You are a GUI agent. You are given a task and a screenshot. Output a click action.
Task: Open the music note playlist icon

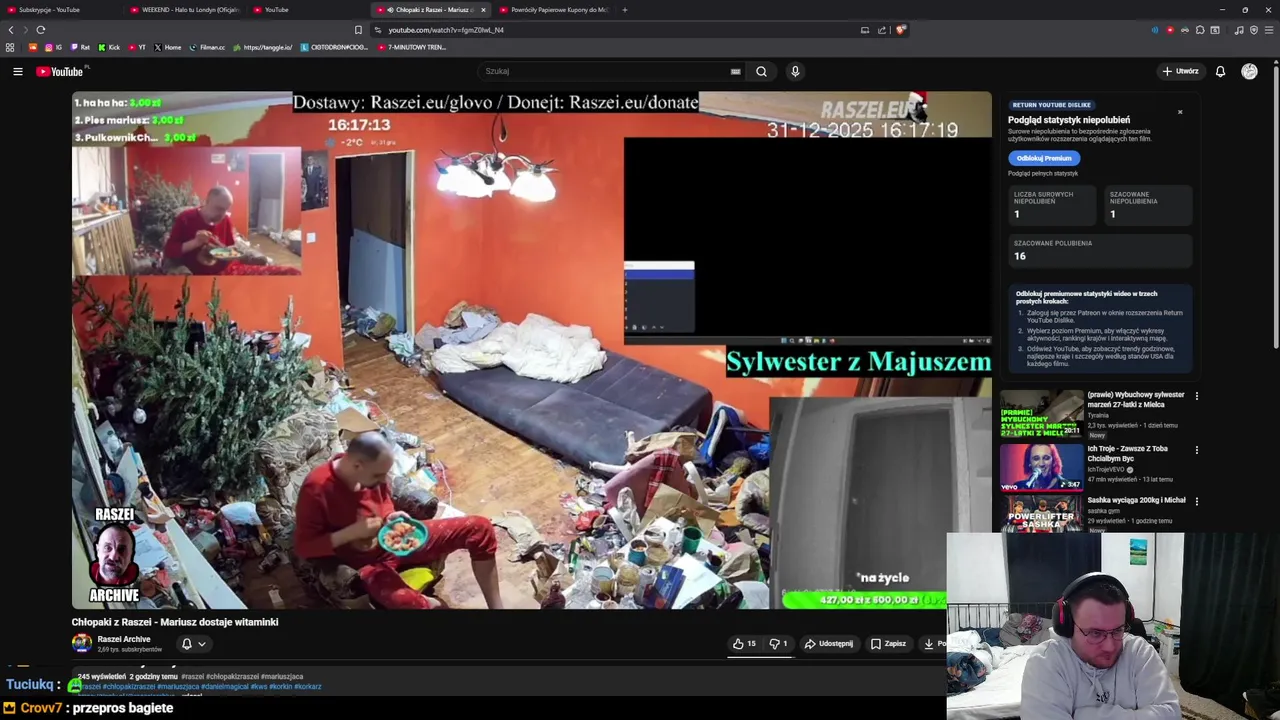(1239, 30)
